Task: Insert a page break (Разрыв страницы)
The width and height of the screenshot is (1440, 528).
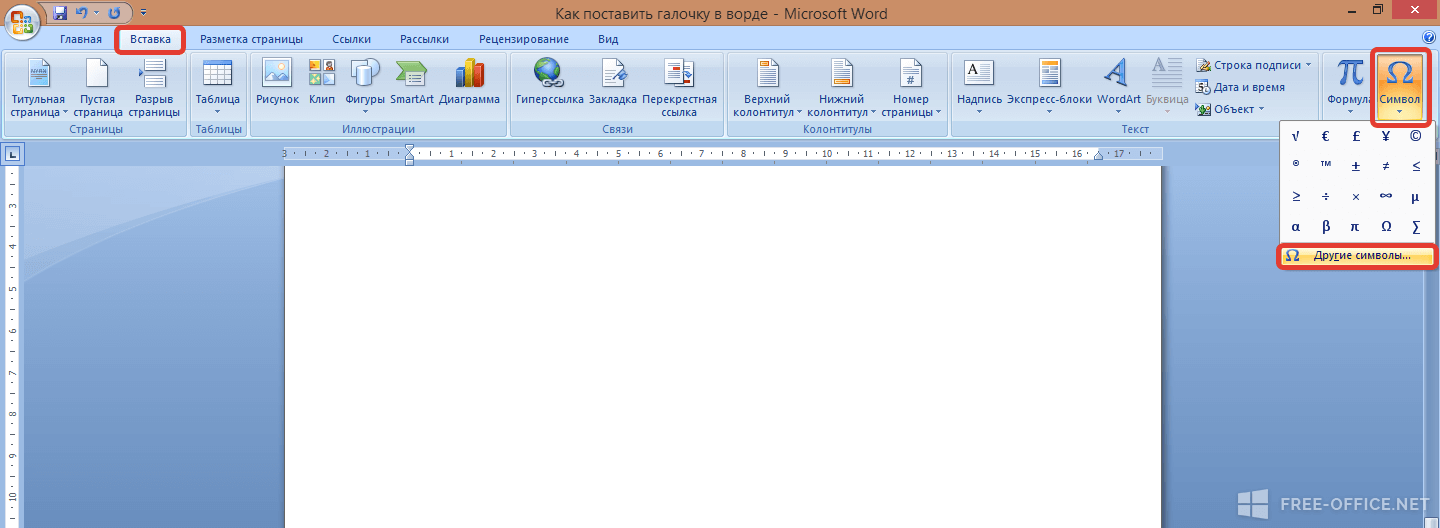Action: tap(154, 87)
